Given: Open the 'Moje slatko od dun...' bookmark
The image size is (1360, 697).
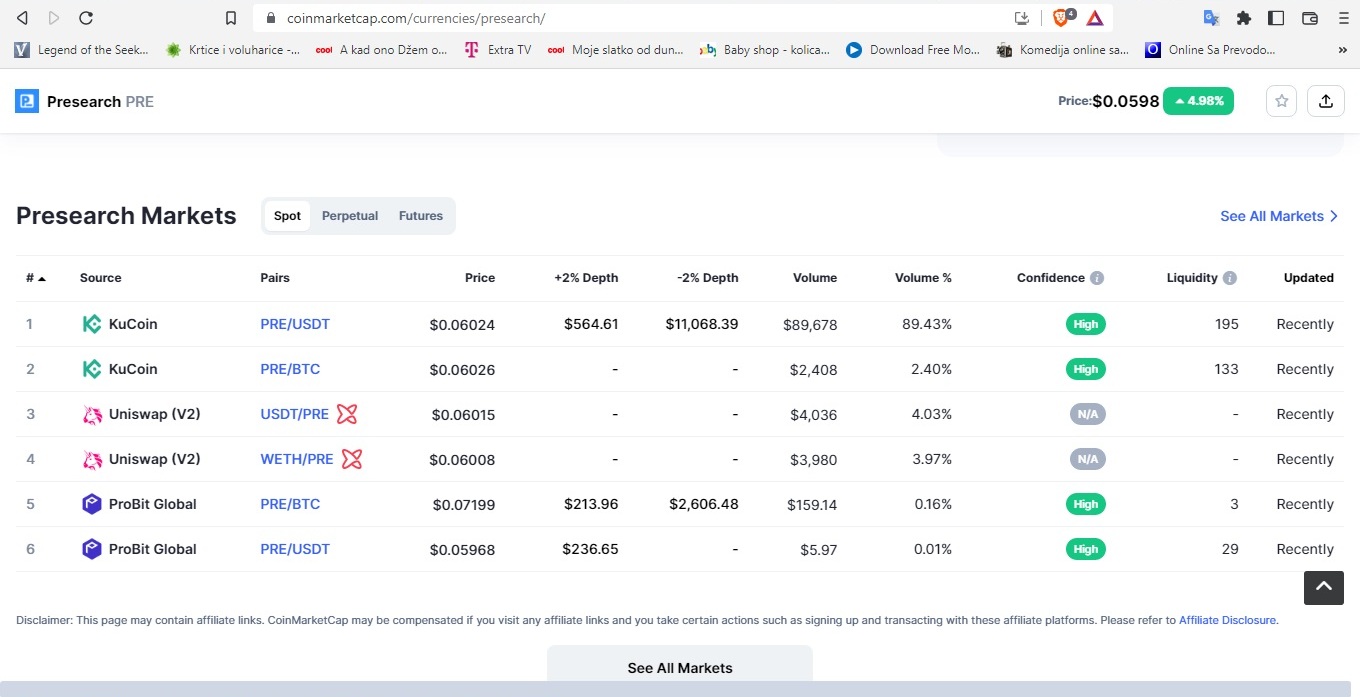Looking at the screenshot, I should [616, 49].
